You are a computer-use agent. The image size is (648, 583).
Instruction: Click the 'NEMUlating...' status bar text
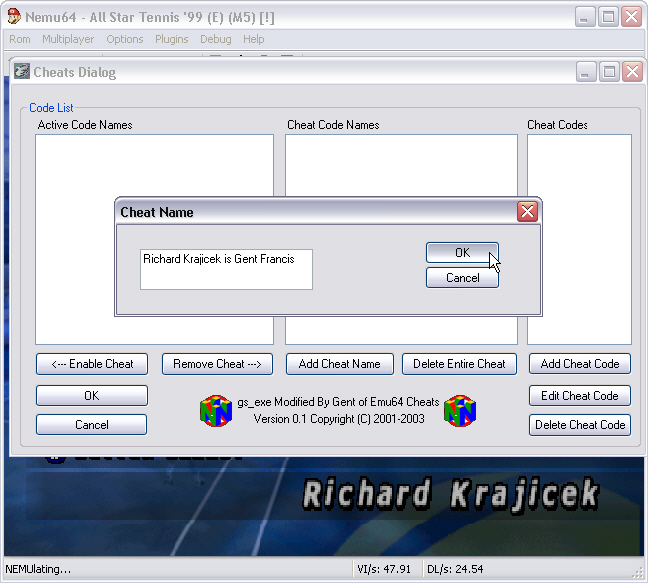[x=38, y=569]
